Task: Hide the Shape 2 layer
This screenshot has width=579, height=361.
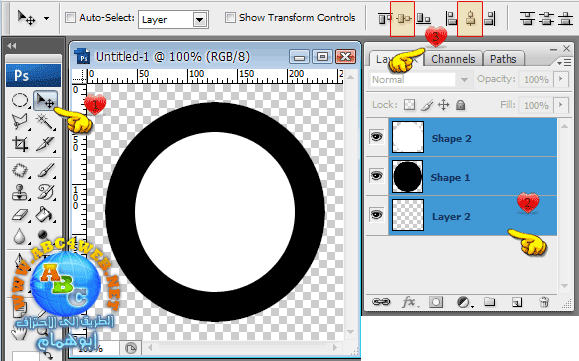Action: (x=376, y=137)
